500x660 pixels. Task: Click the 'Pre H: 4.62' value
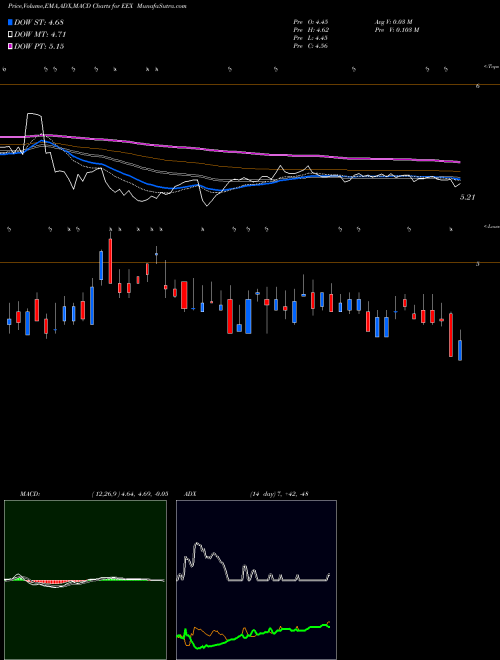click(x=311, y=30)
